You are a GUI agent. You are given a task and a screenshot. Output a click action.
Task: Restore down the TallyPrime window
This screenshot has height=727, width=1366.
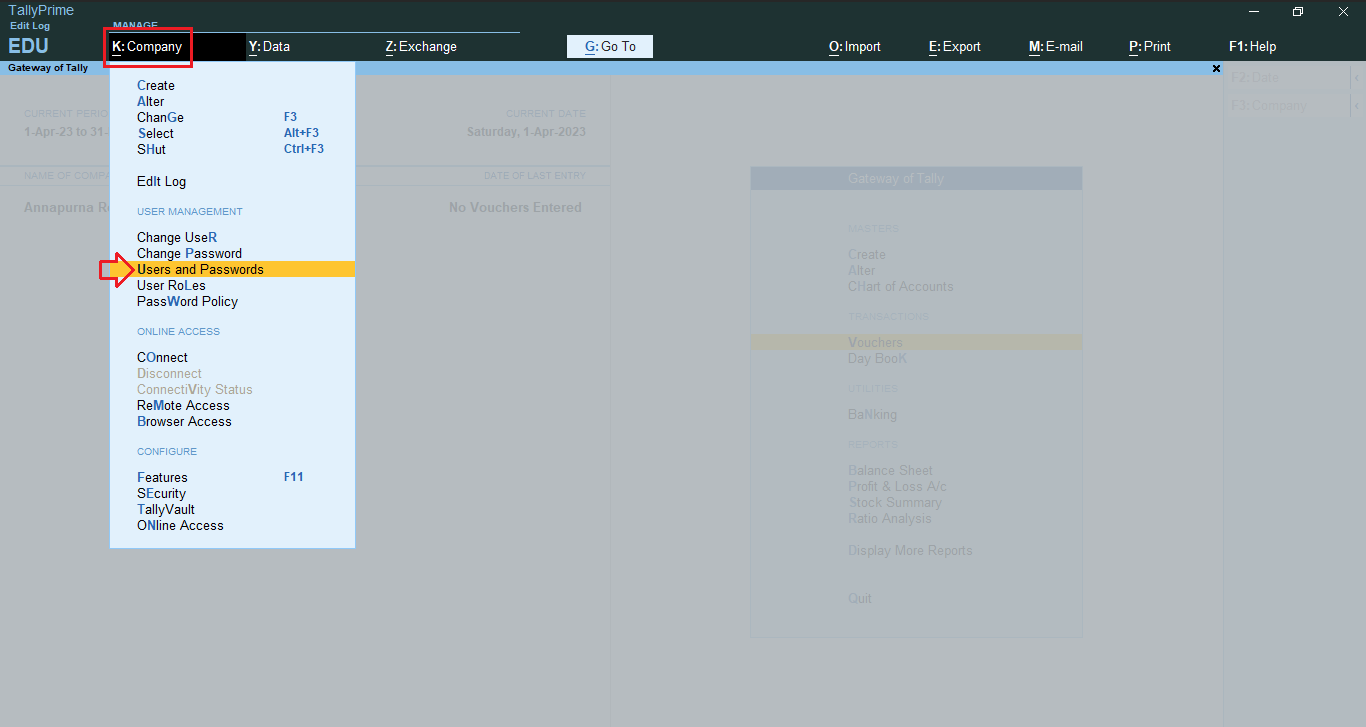pyautogui.click(x=1298, y=12)
